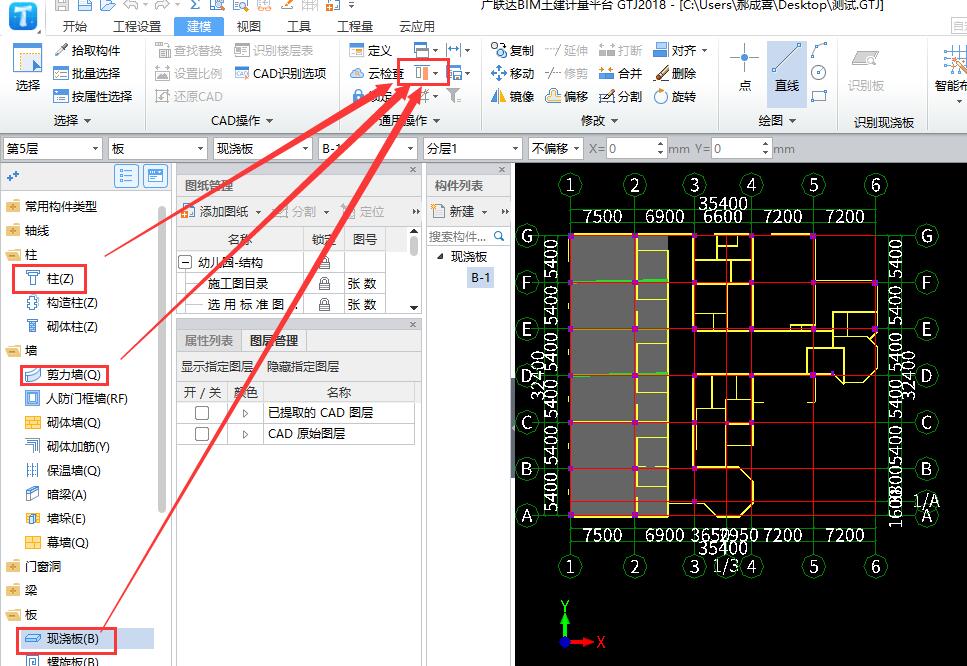Viewport: 967px width, 666px height.
Task: Click the 镜像 mirror tool
Action: 512,96
